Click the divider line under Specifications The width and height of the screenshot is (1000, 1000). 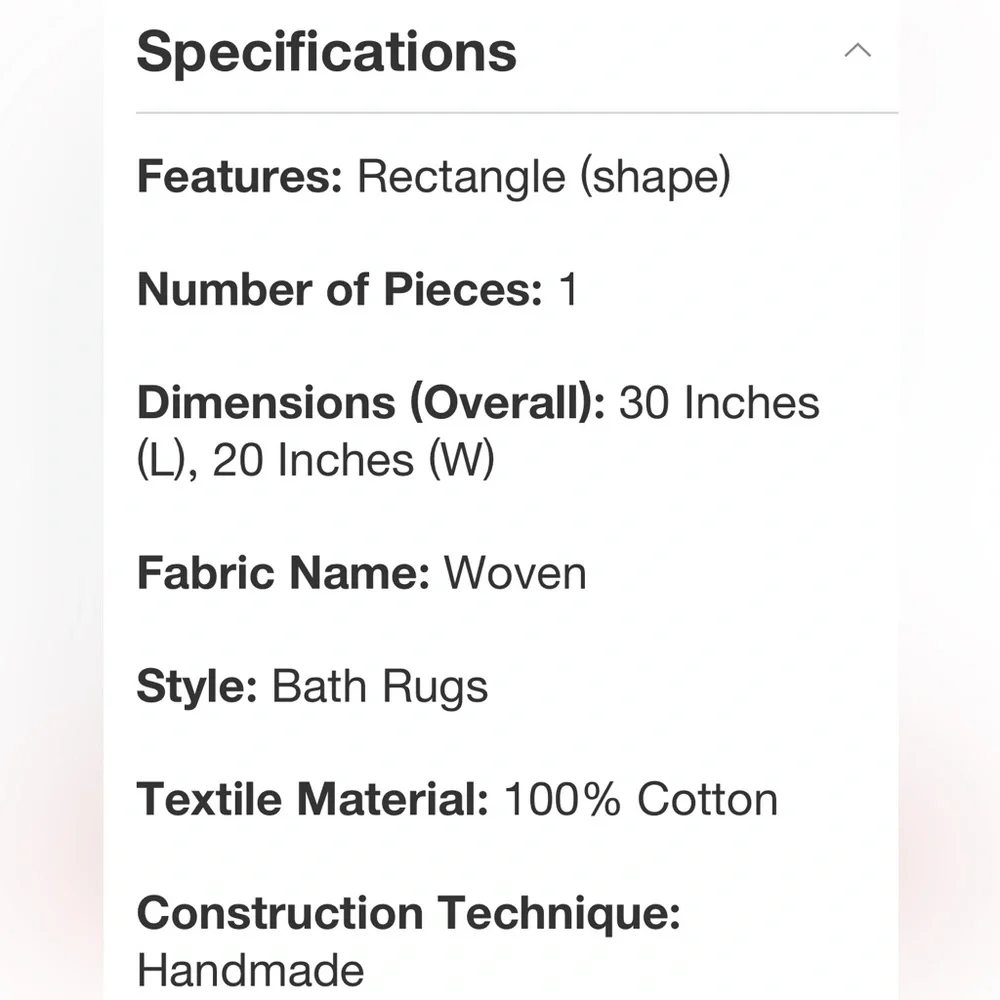tap(517, 113)
